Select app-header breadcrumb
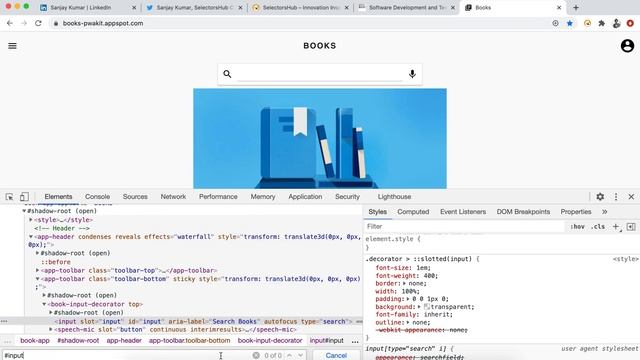The width and height of the screenshot is (640, 360). [x=124, y=340]
